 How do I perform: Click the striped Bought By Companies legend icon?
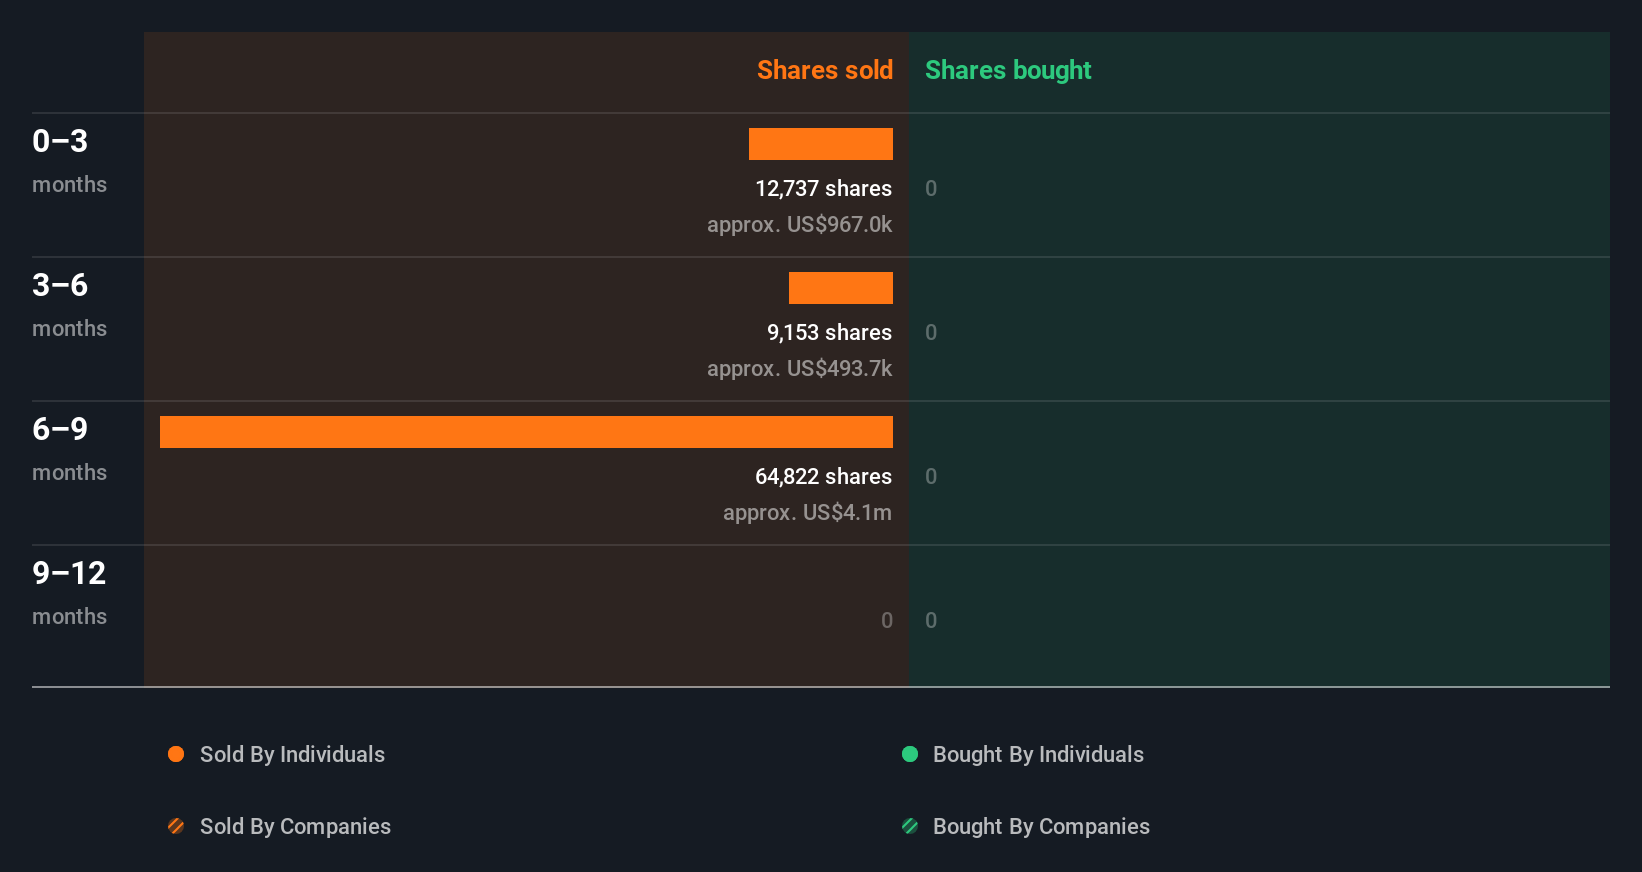coord(910,826)
